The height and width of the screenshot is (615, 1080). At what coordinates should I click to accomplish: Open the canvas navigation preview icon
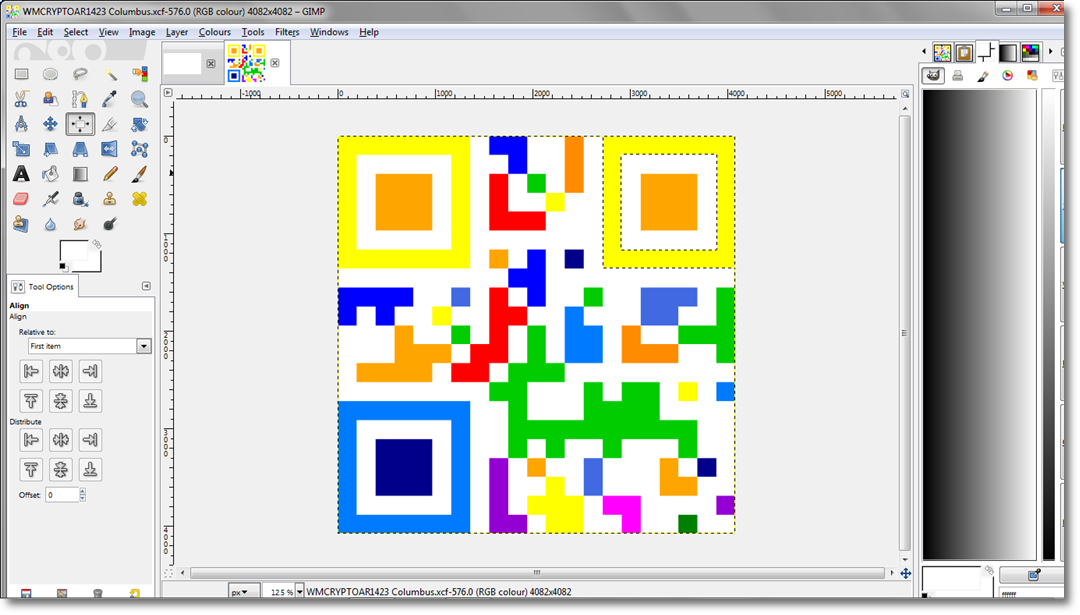[x=905, y=573]
